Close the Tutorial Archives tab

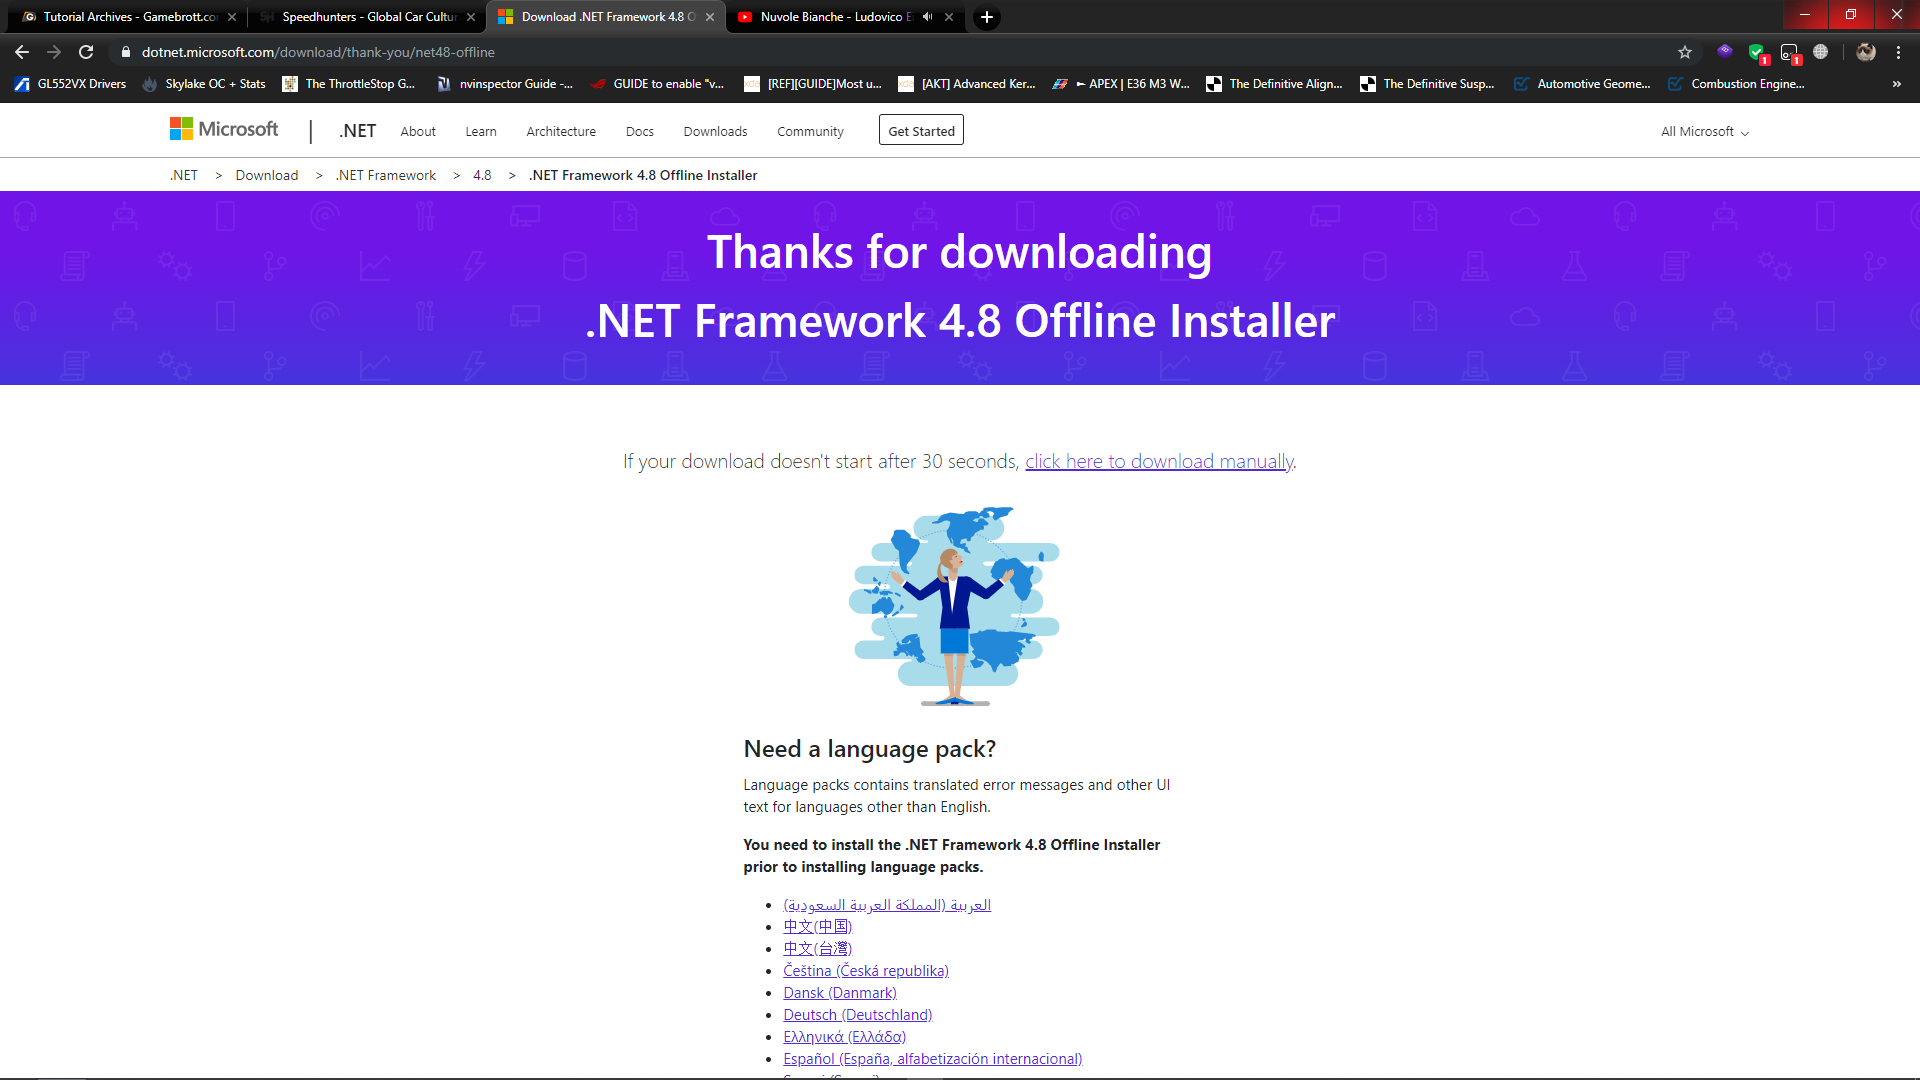coord(232,17)
